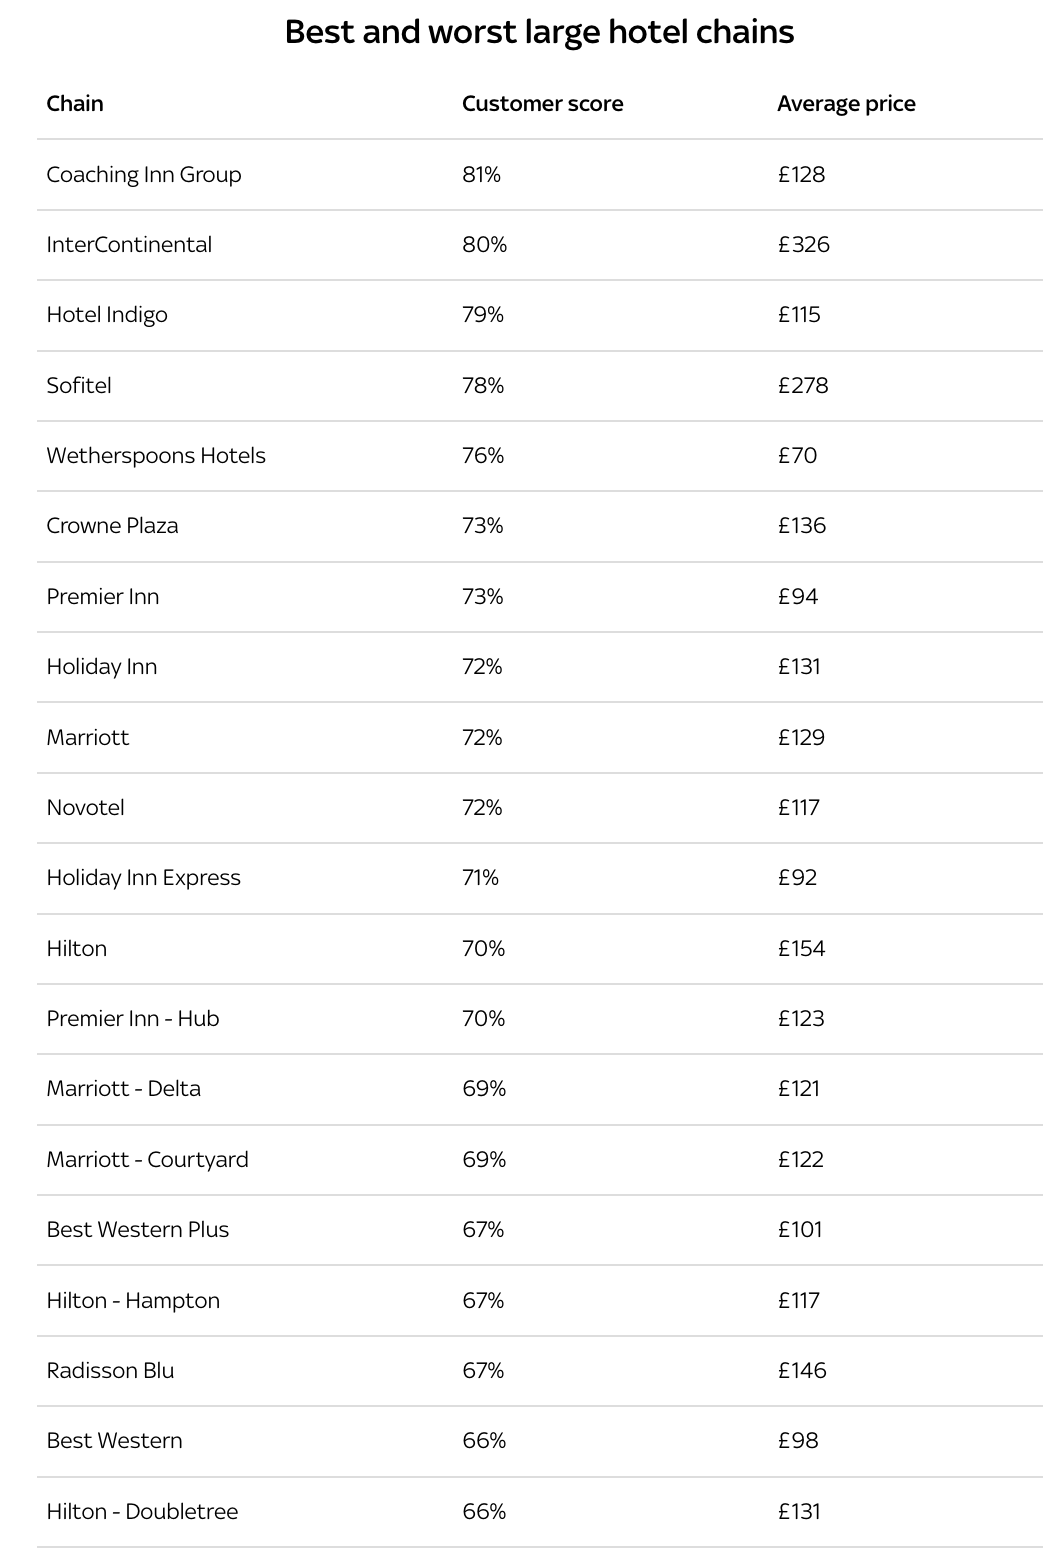Screen dimensions: 1046x1550
Task: Select Best Western Plus chain name
Action: pos(138,1230)
